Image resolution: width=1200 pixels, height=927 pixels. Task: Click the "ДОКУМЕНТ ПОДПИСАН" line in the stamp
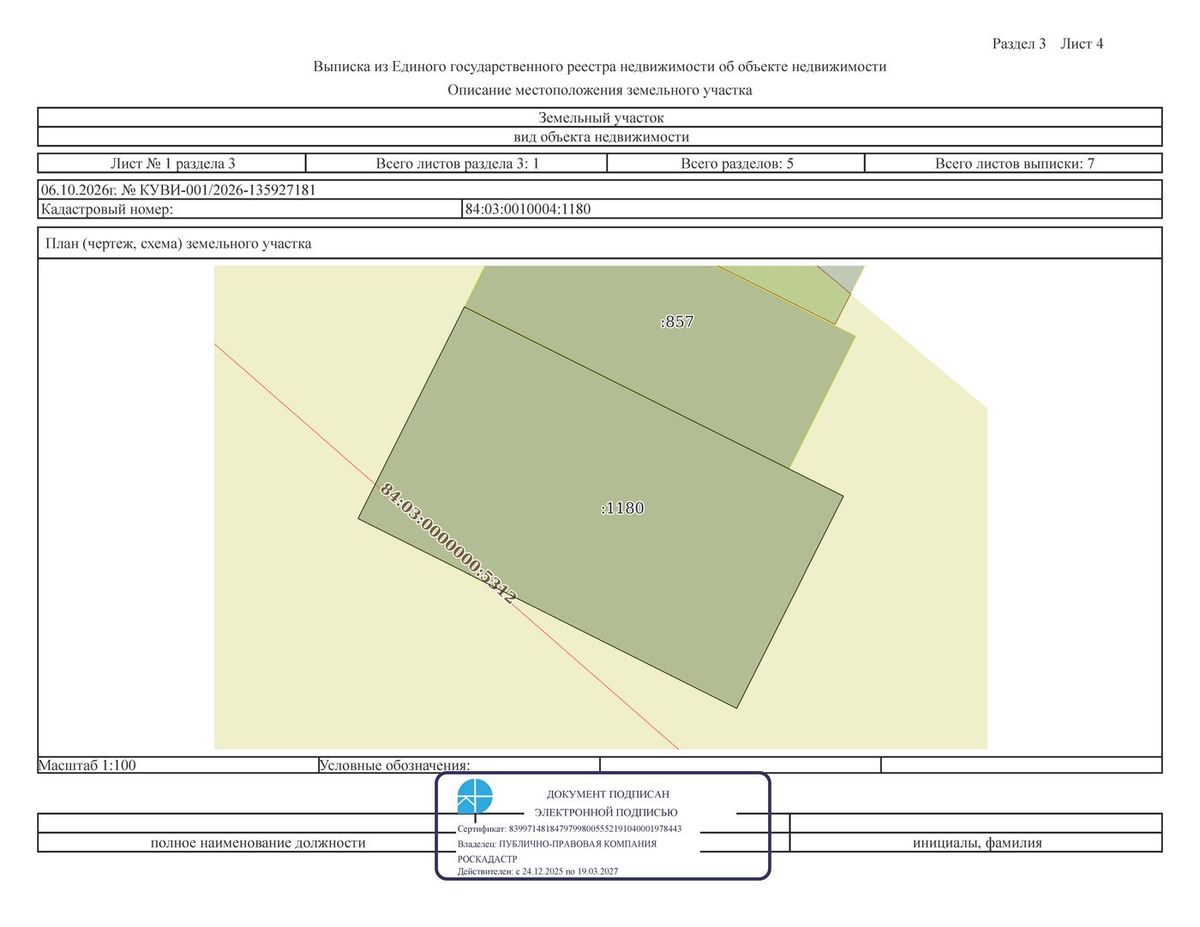point(606,793)
